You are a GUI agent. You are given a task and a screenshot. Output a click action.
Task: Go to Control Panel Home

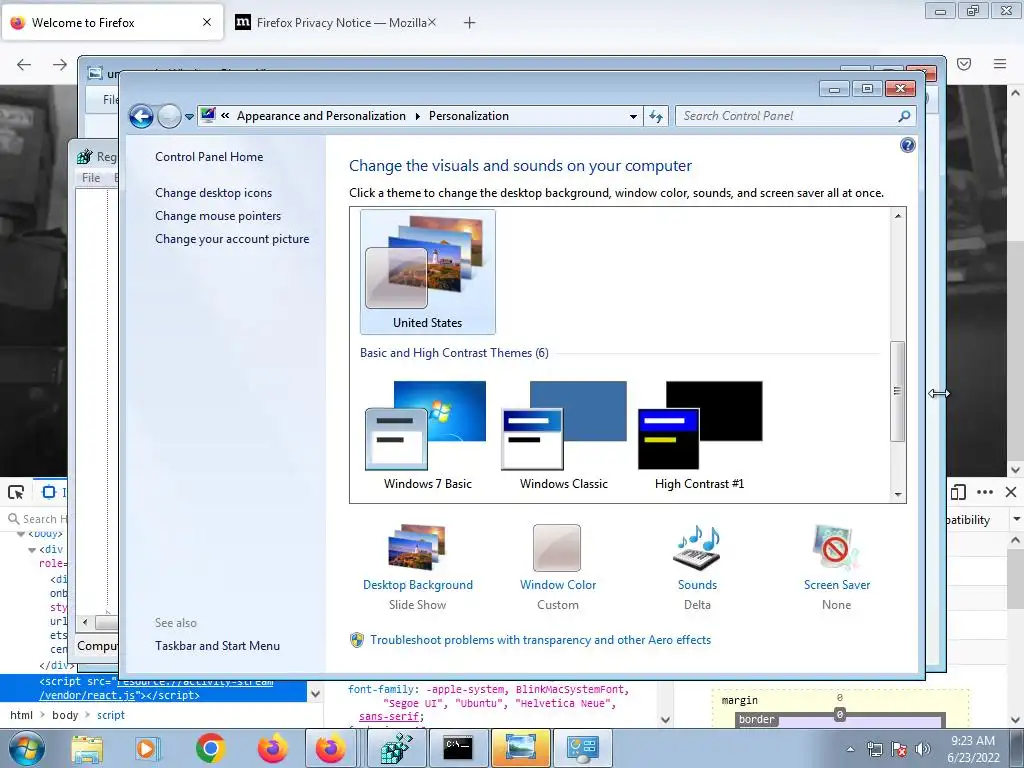[209, 157]
